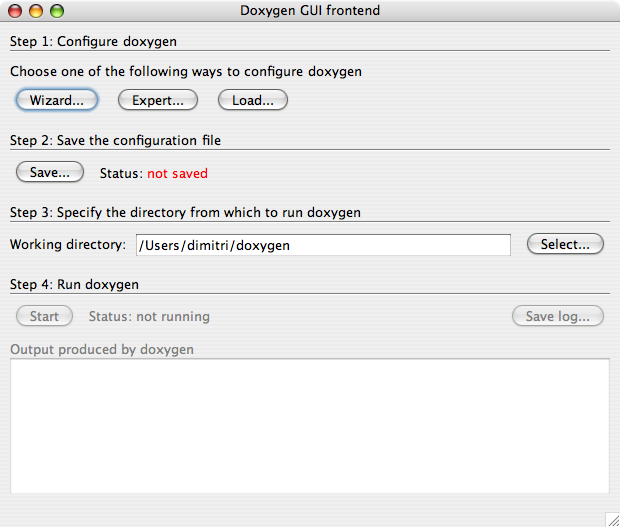
Task: Click inside the doxygen output text area
Action: point(309,425)
